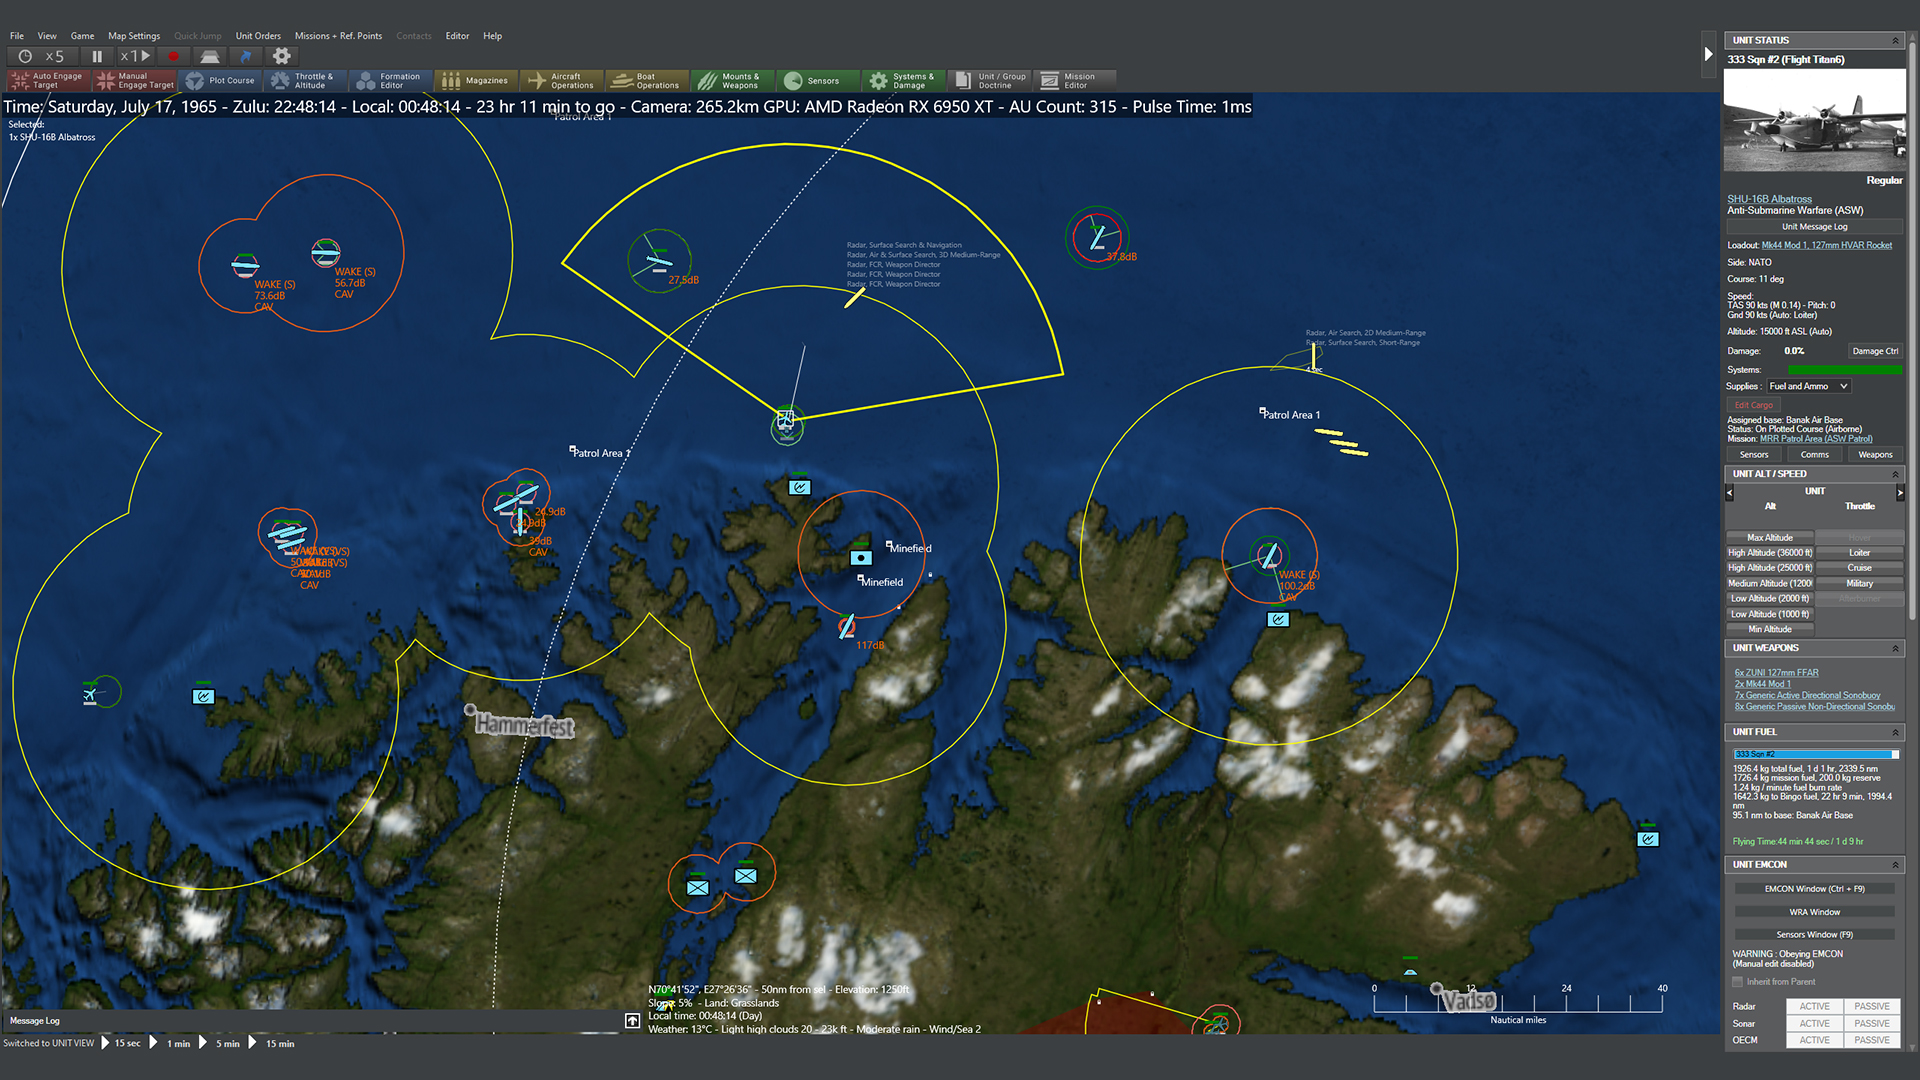This screenshot has height=1080, width=1920.
Task: Set altitude to High Altitude 36000 ft
Action: [1769, 553]
